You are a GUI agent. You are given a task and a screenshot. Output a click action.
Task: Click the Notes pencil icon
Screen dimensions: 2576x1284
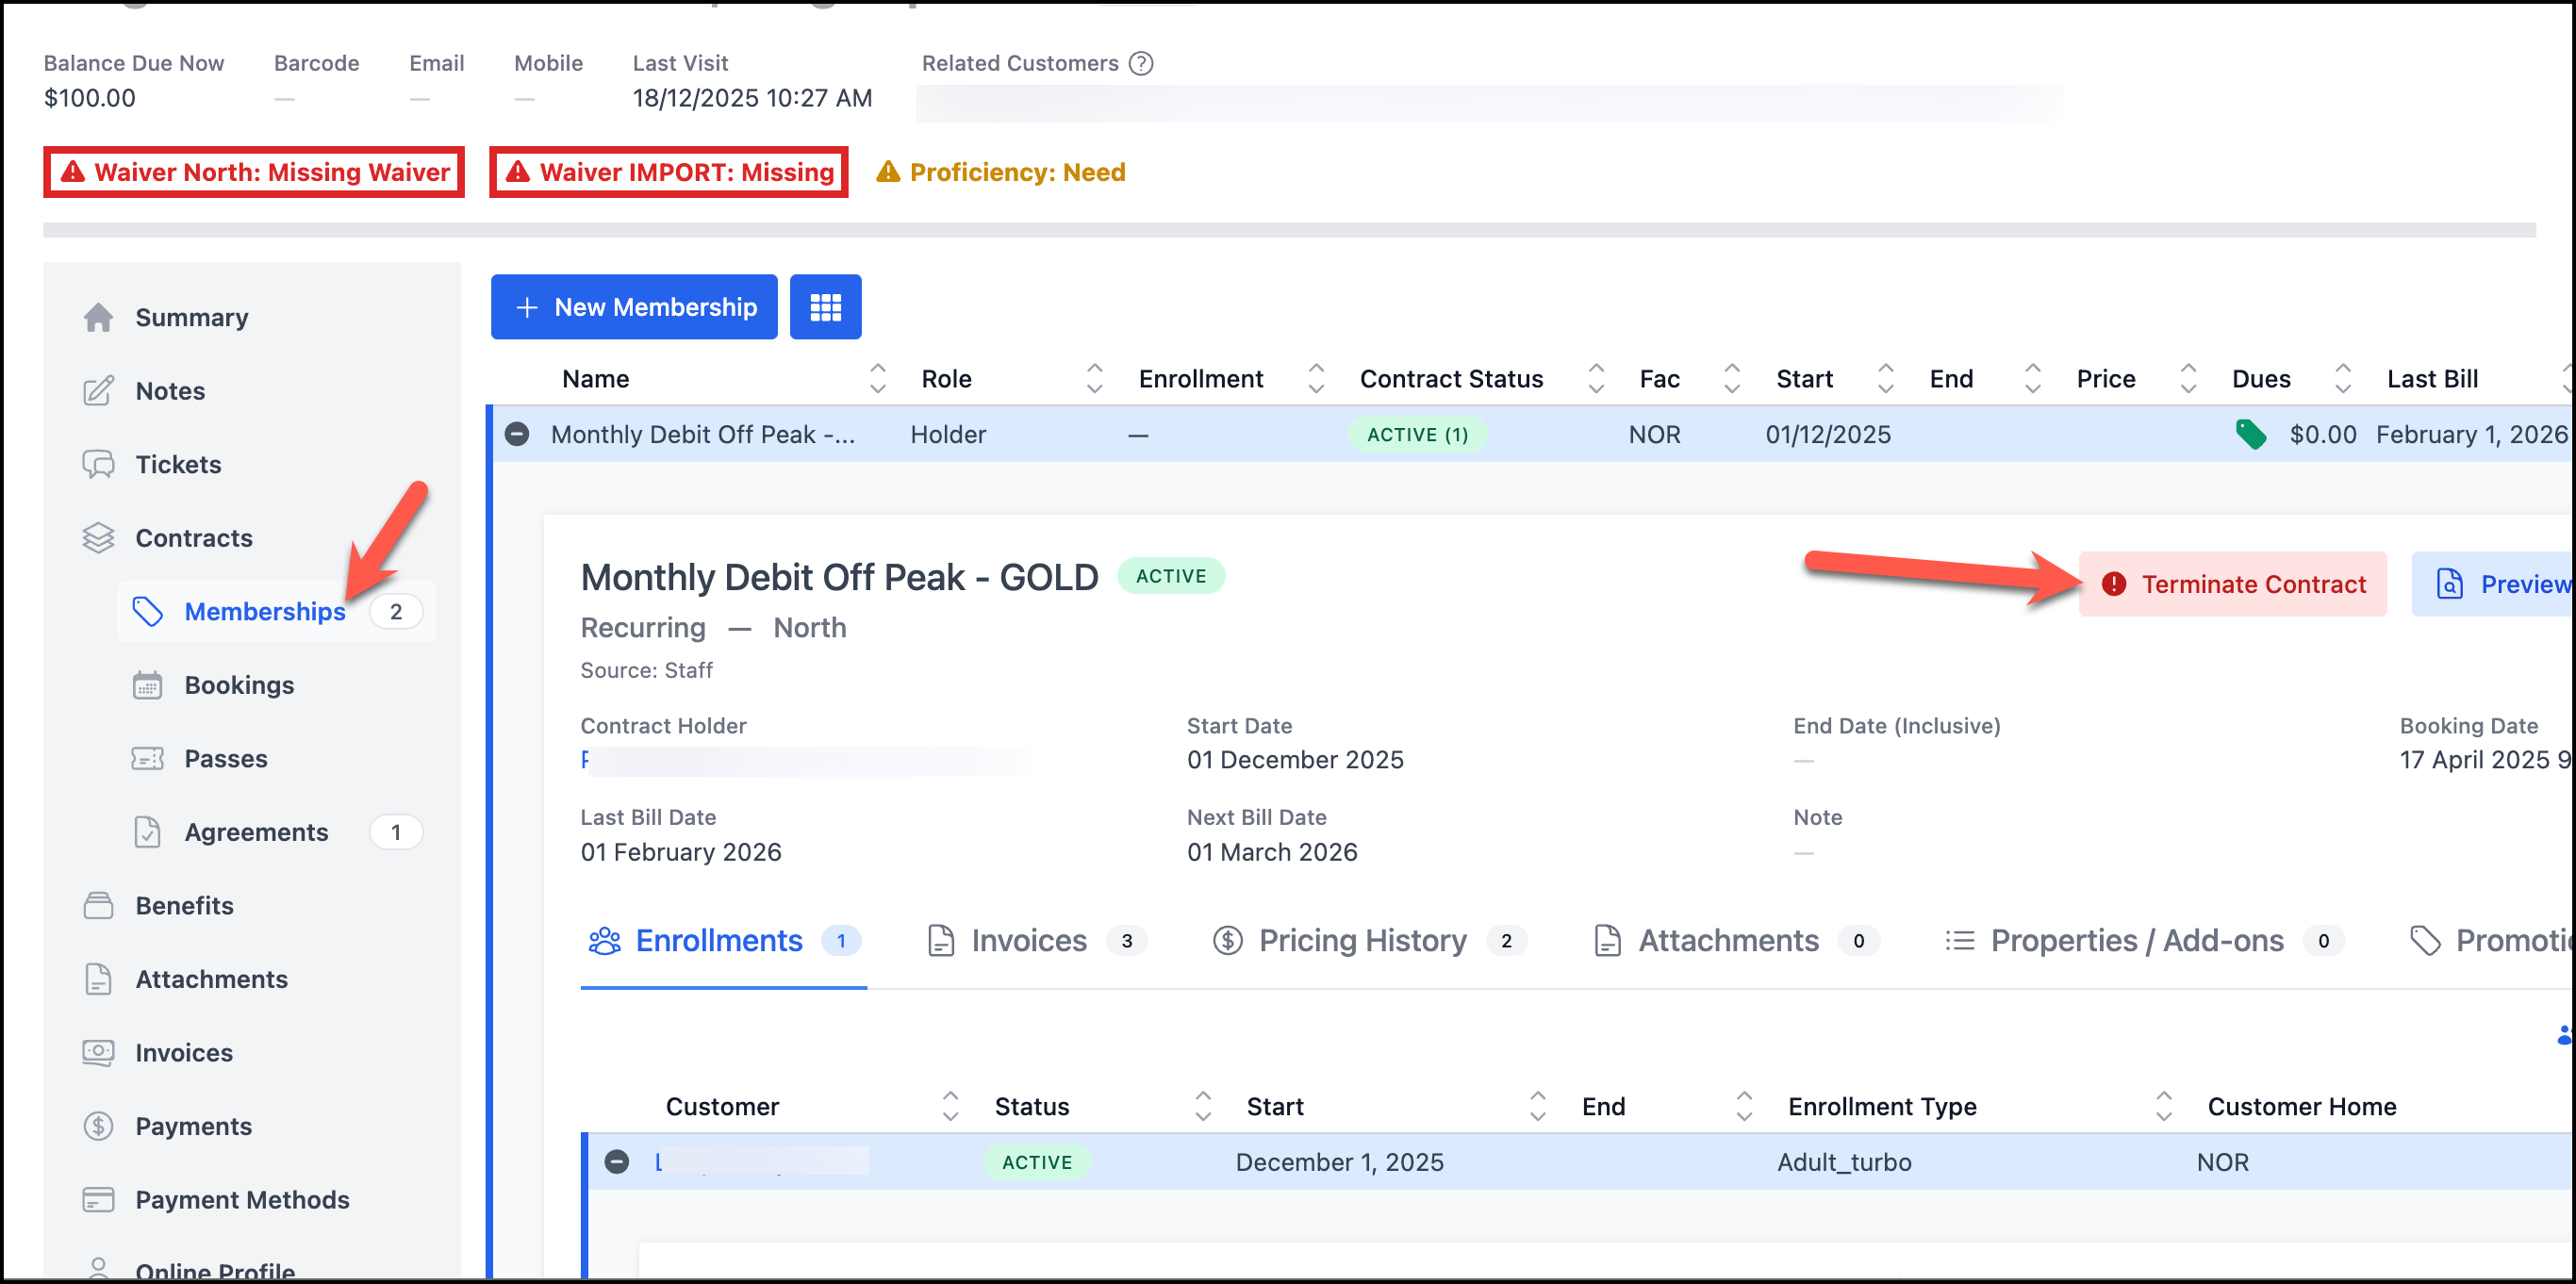point(98,391)
